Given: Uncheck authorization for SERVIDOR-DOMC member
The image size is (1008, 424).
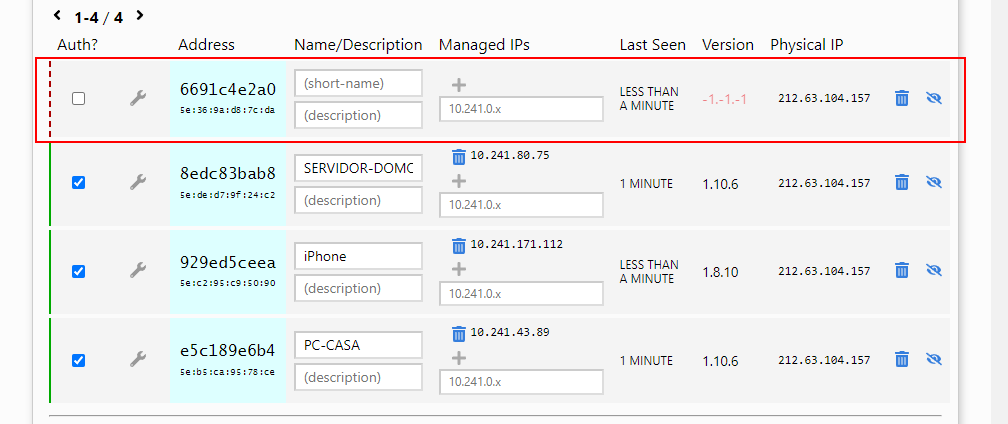Looking at the screenshot, I should [x=79, y=183].
